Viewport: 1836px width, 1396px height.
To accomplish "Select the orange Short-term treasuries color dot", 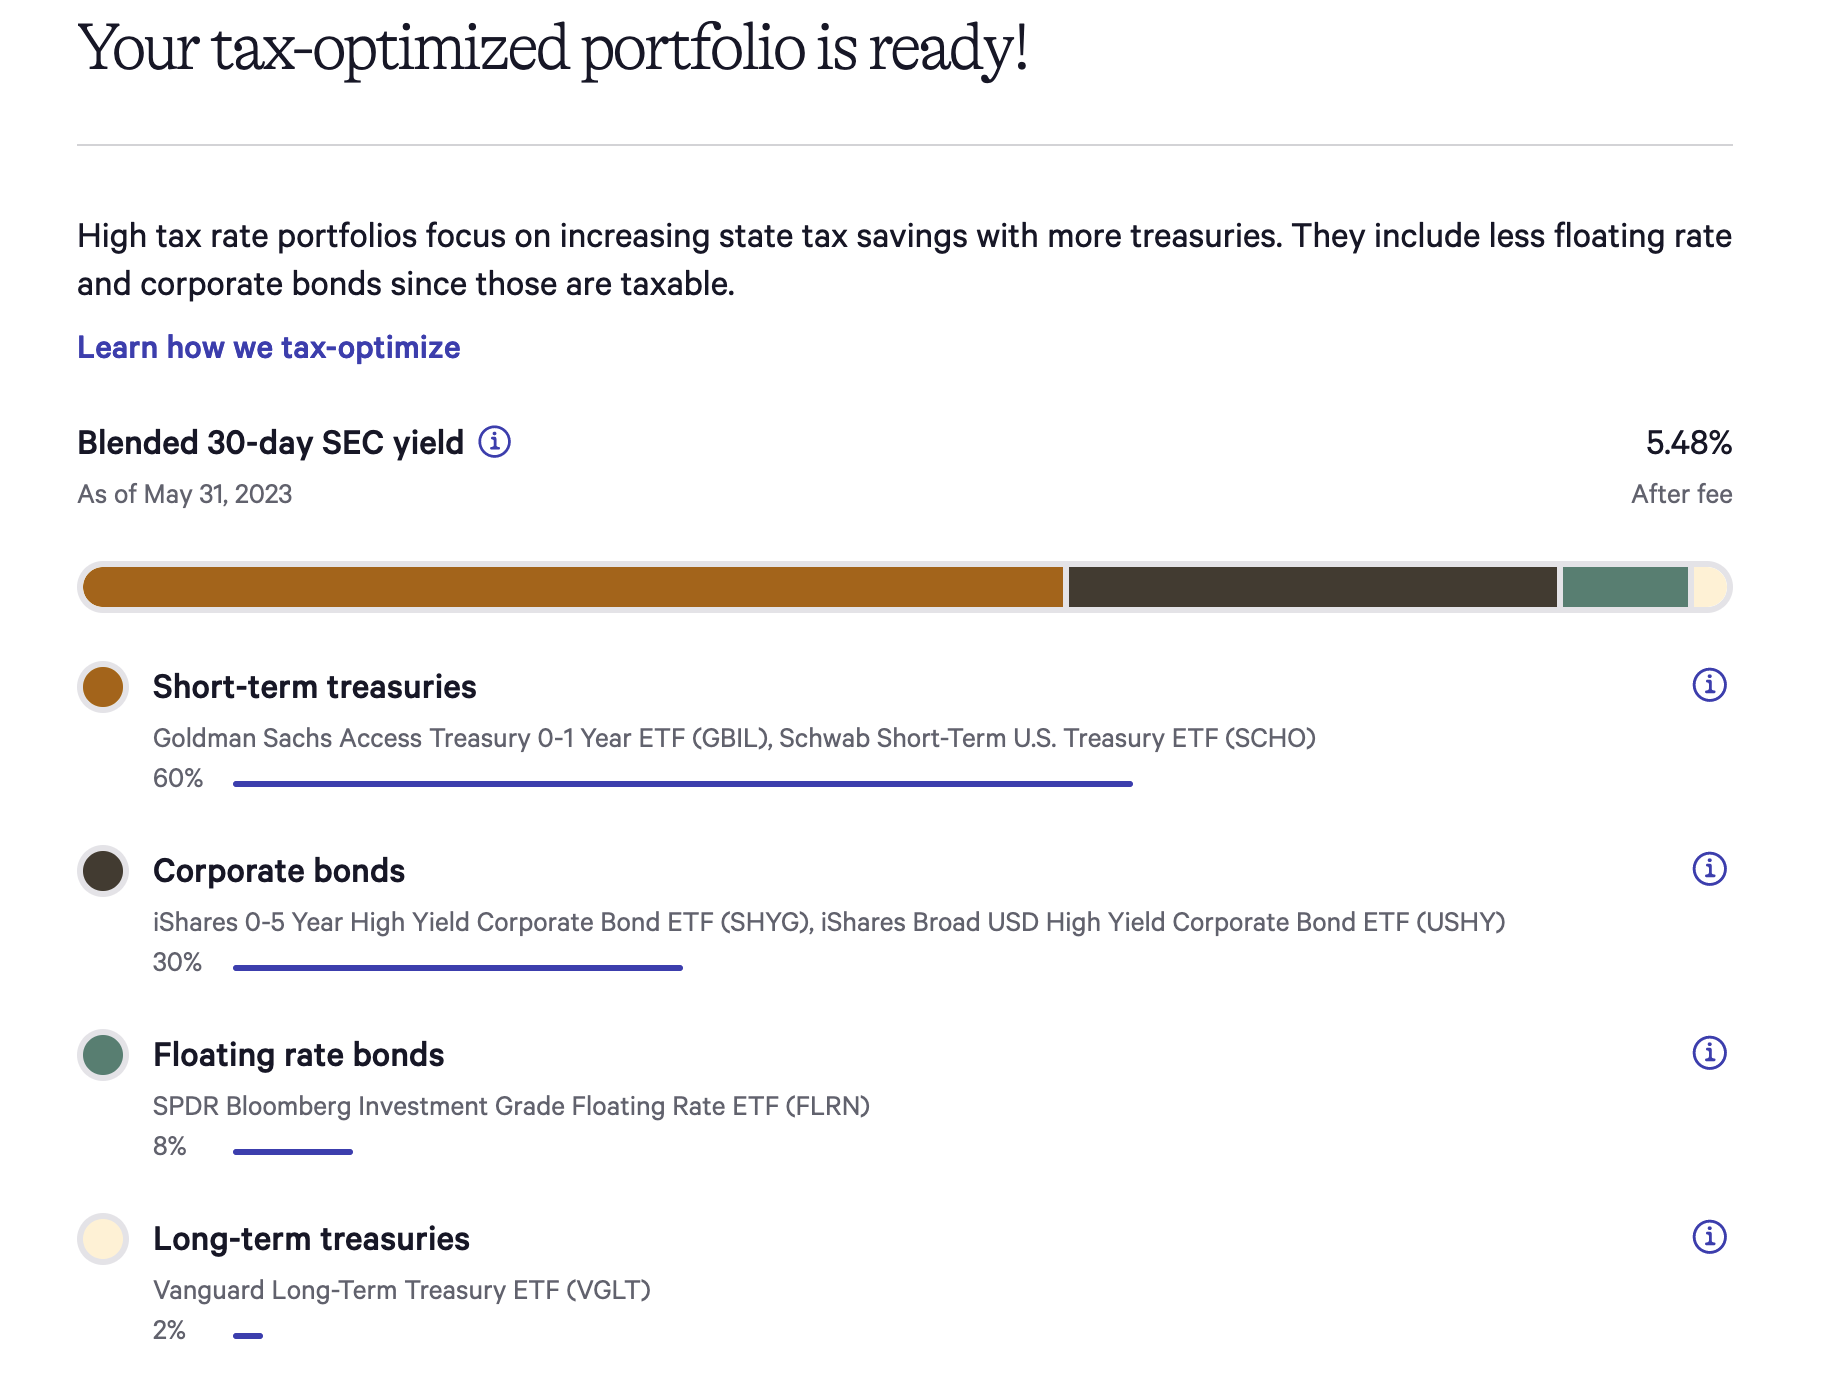I will pyautogui.click(x=102, y=687).
